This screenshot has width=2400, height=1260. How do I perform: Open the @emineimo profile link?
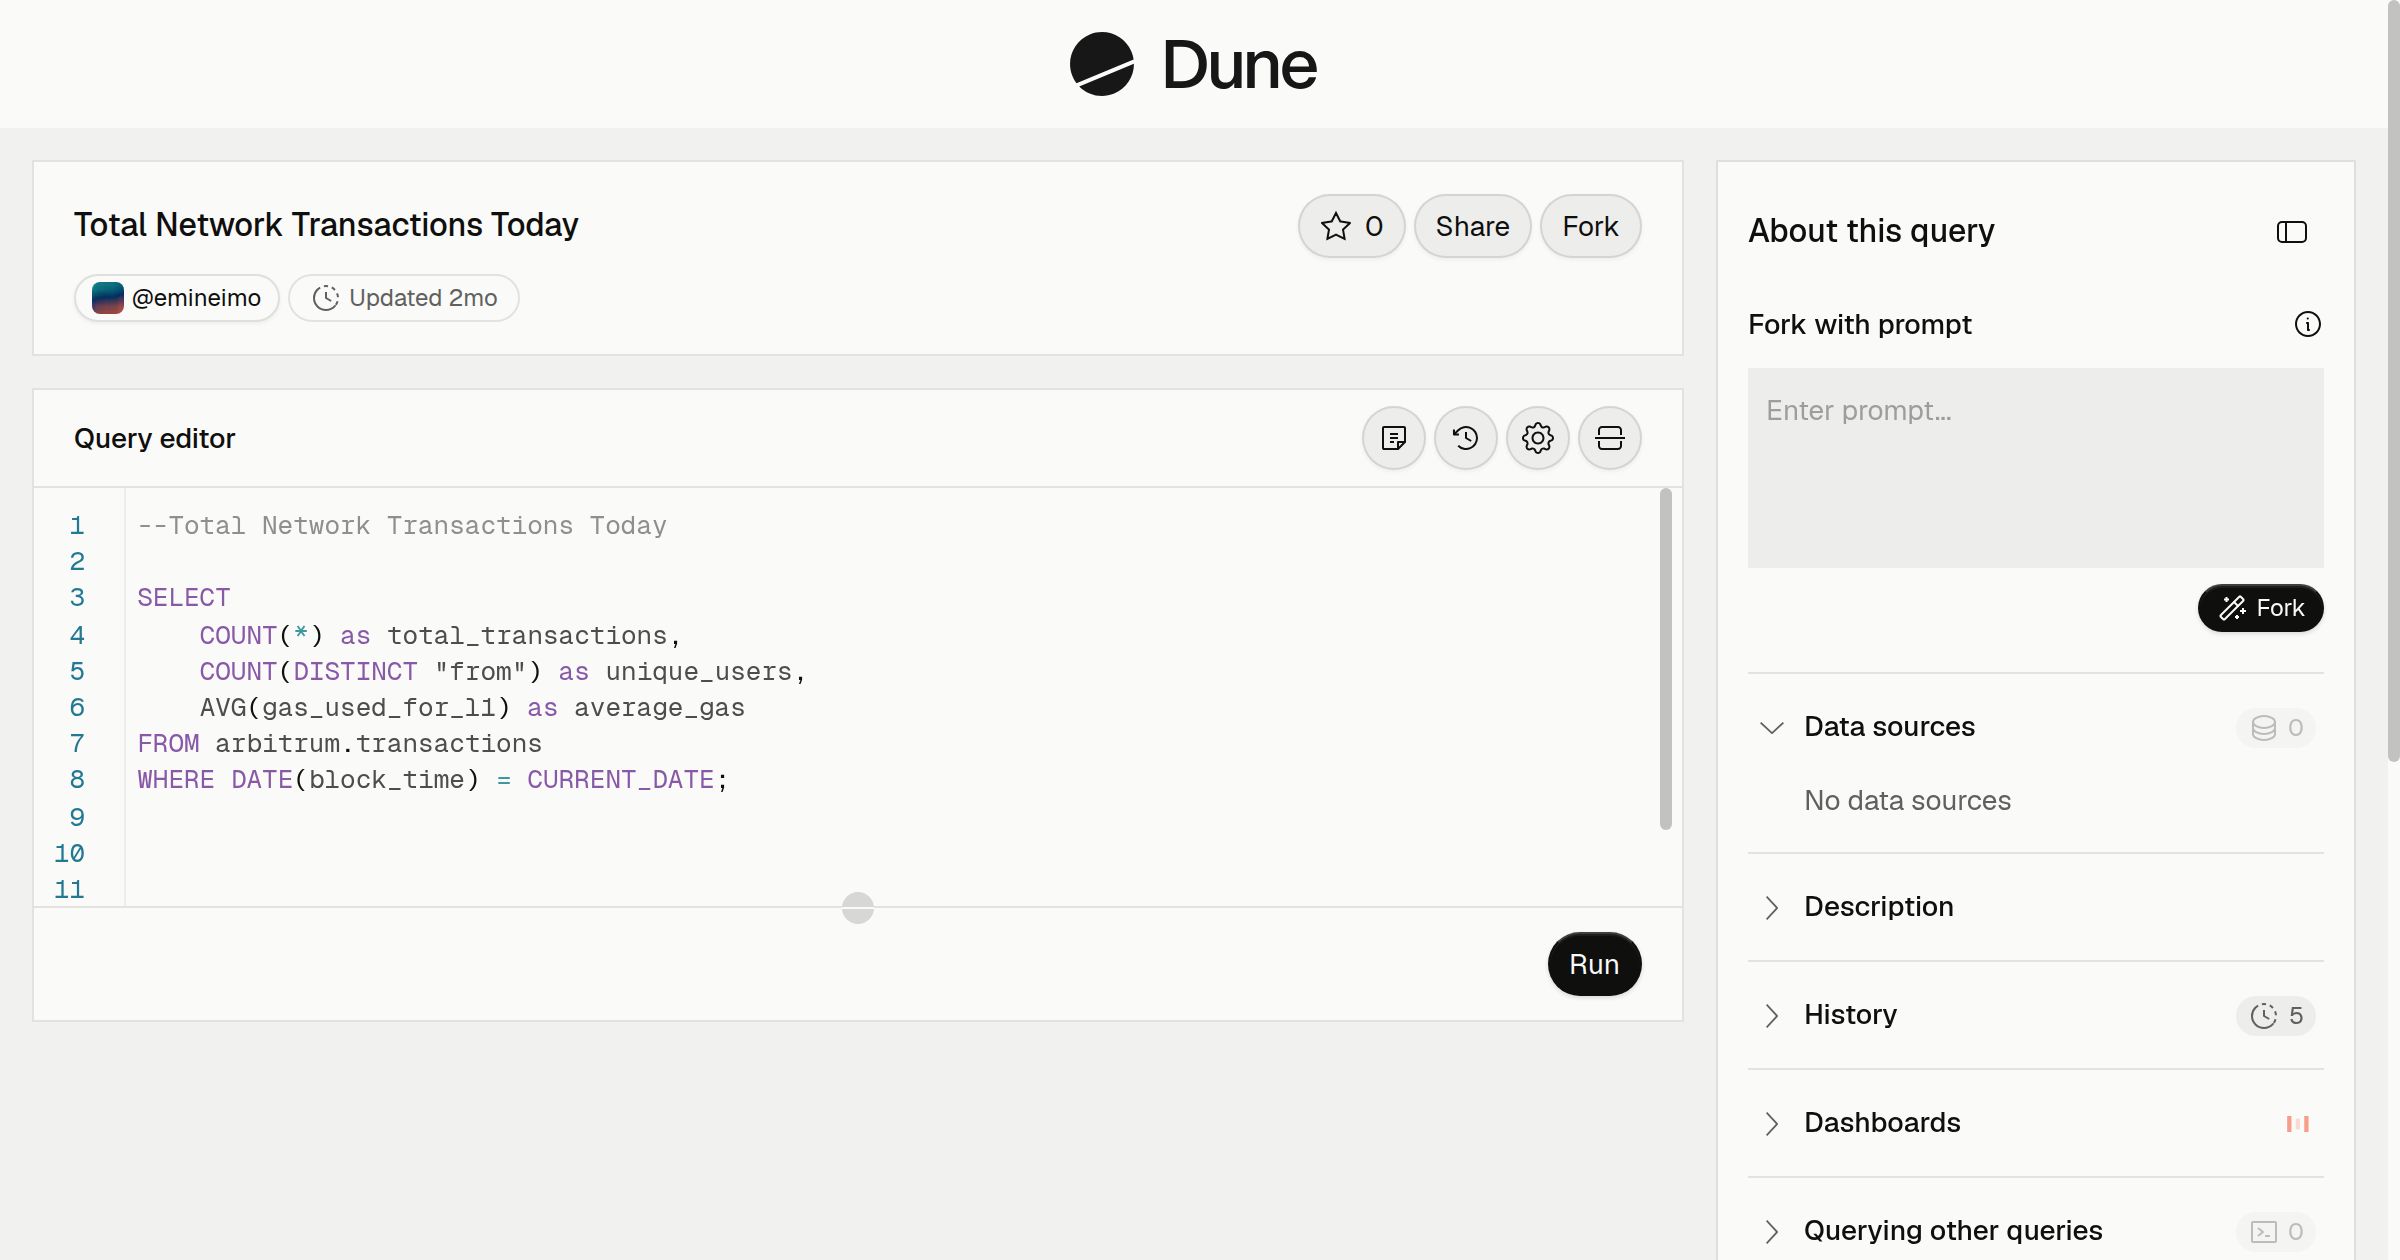[177, 298]
